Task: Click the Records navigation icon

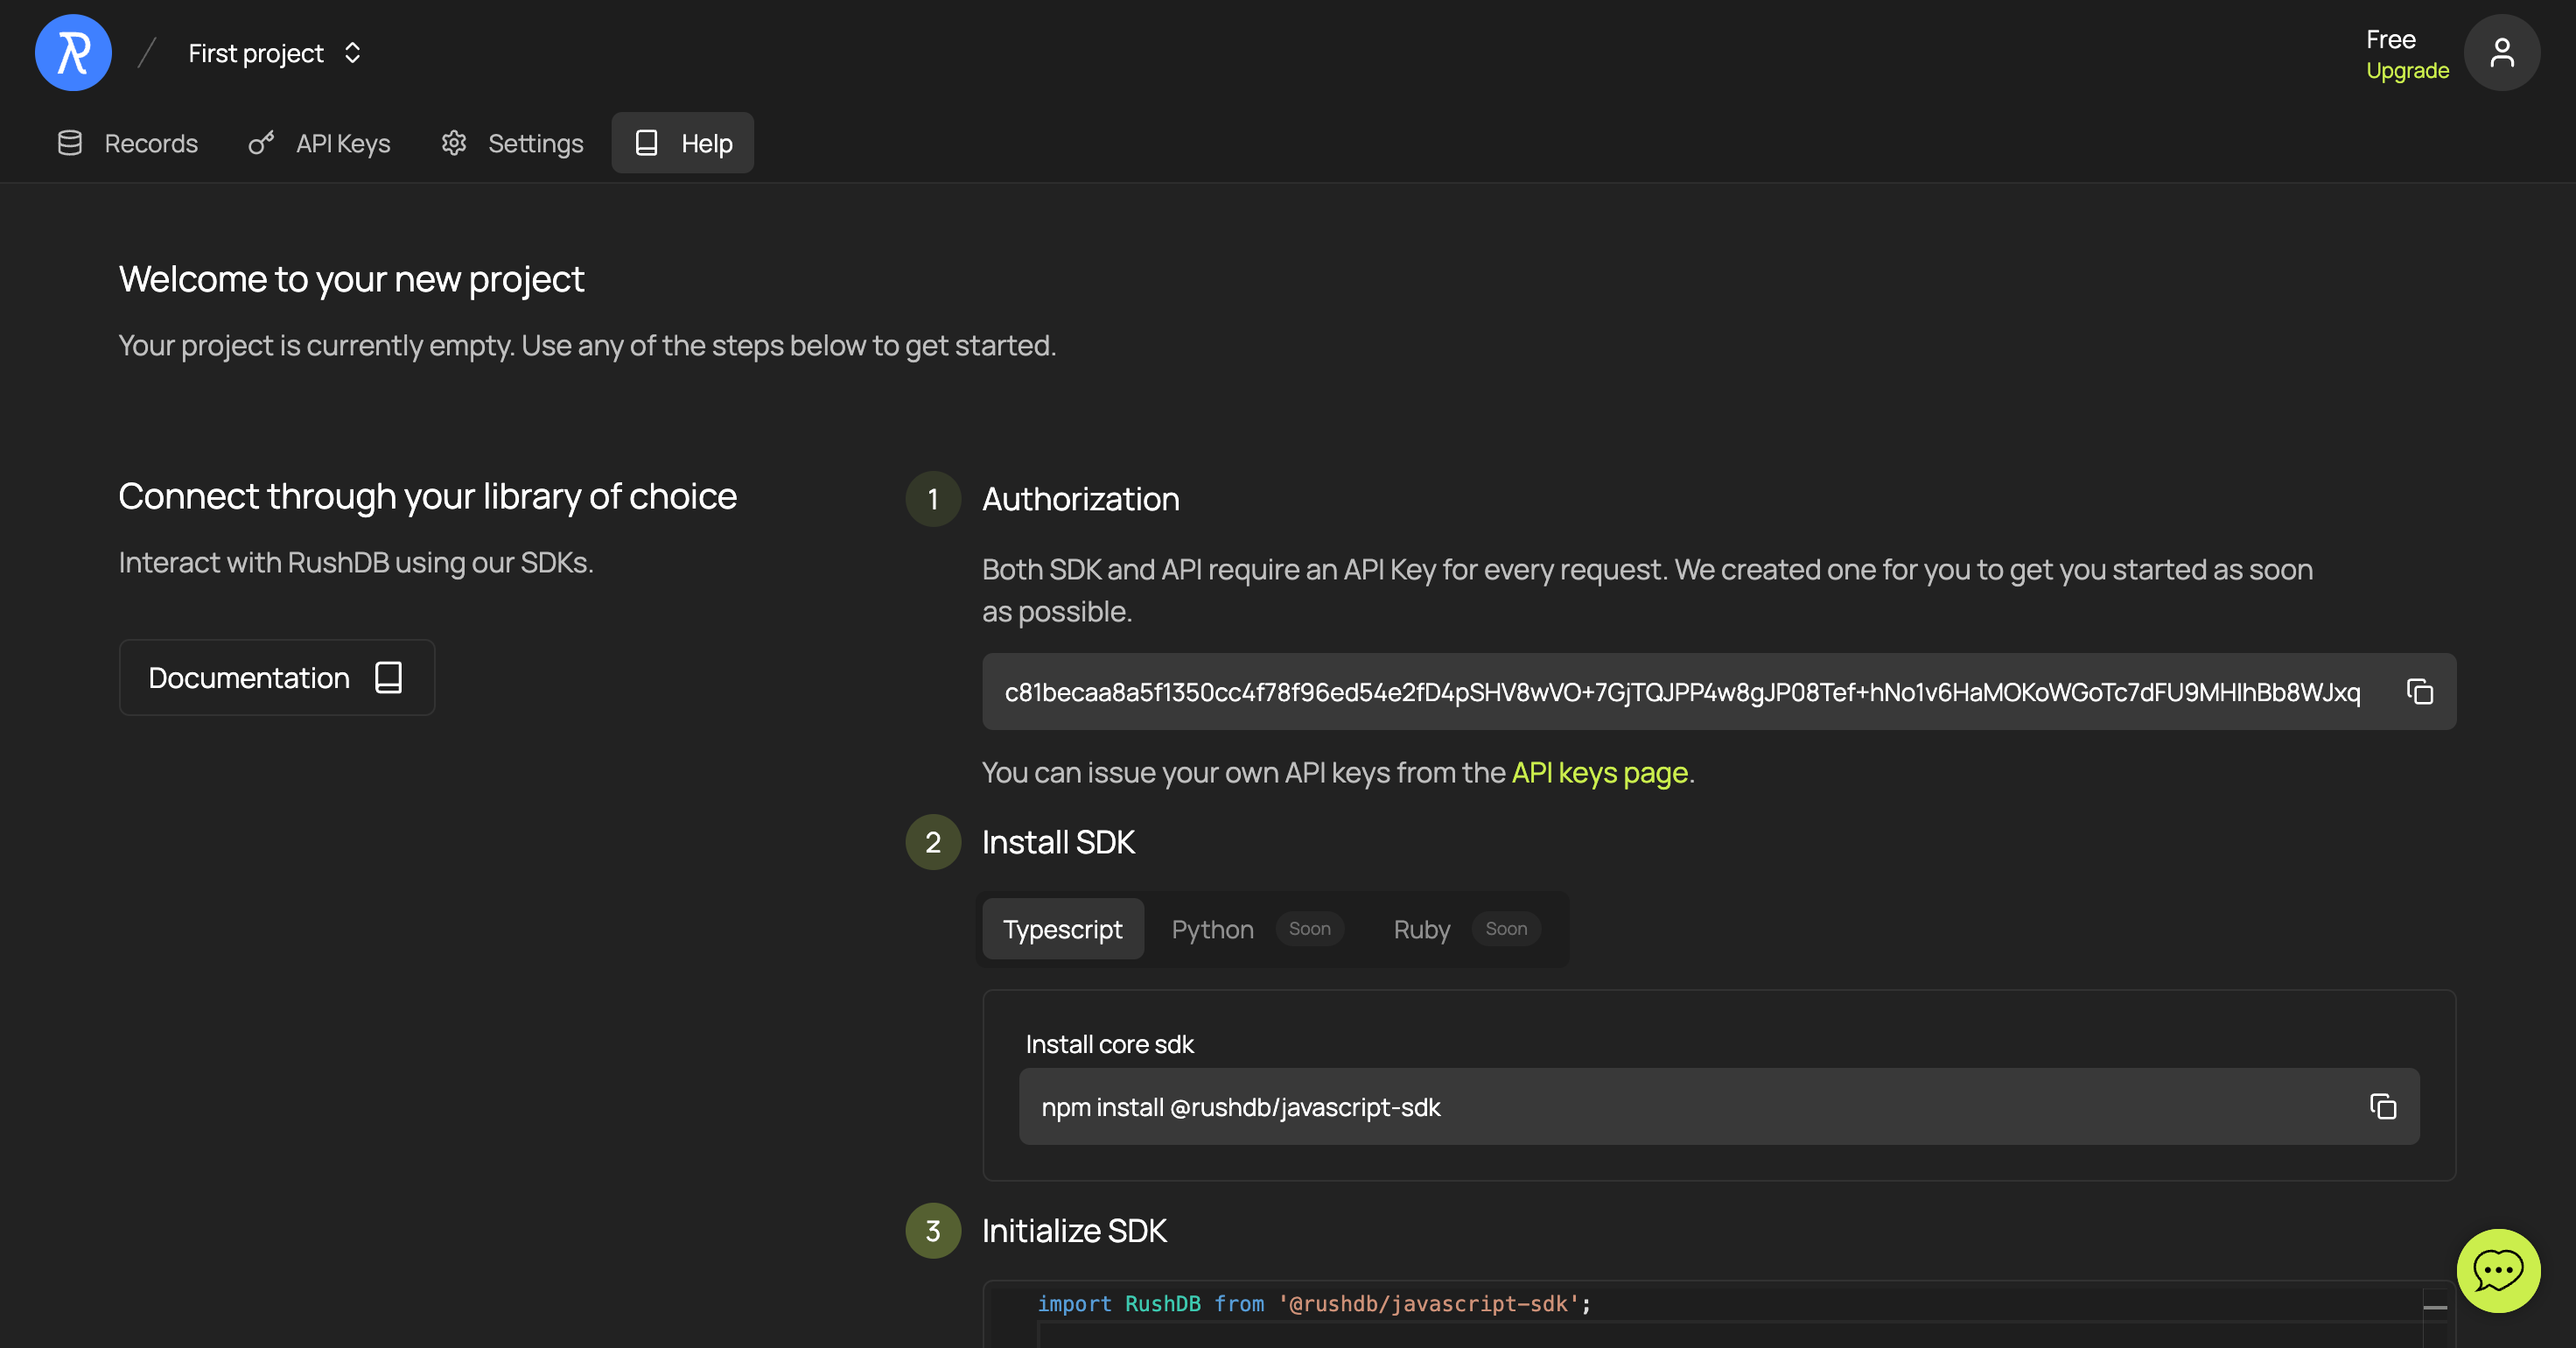Action: 70,142
